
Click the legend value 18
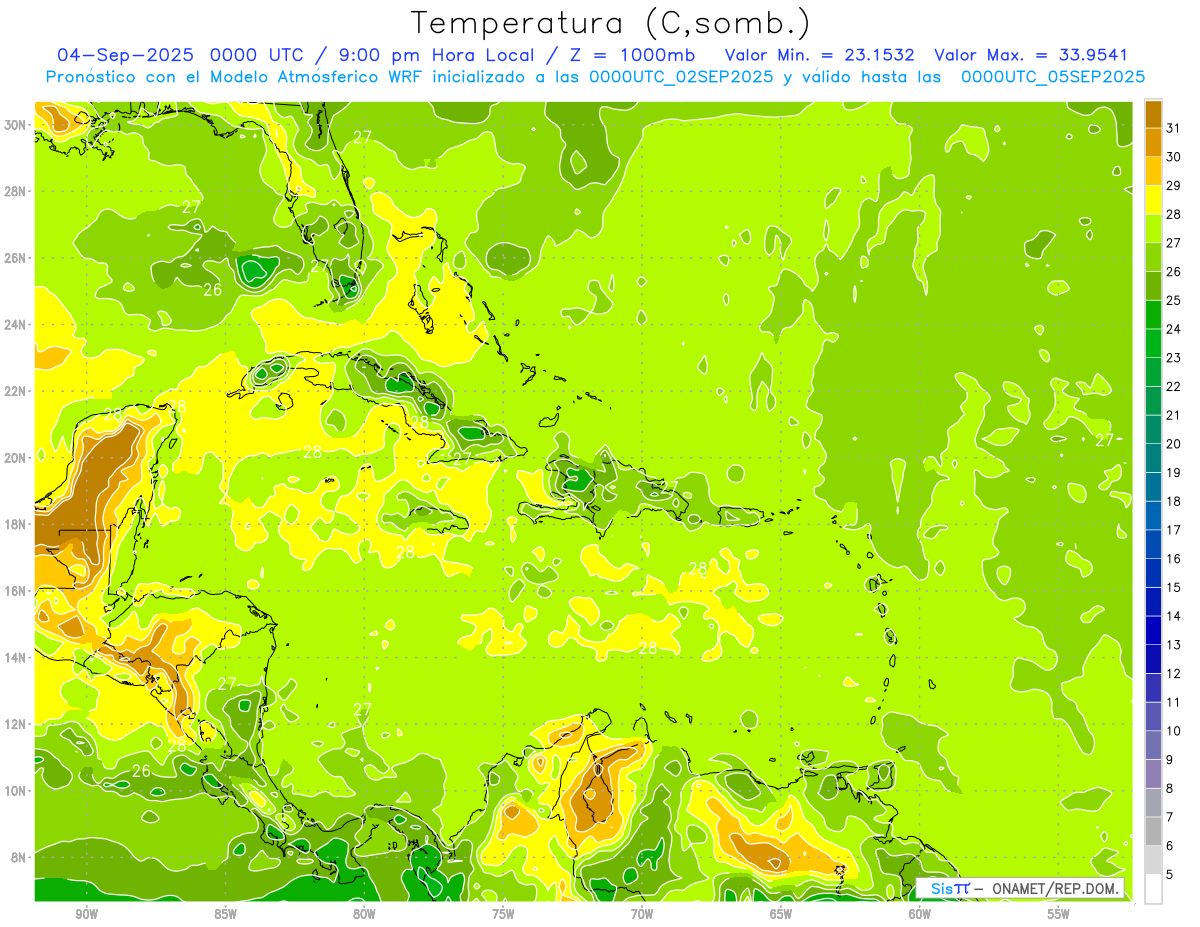1174,501
